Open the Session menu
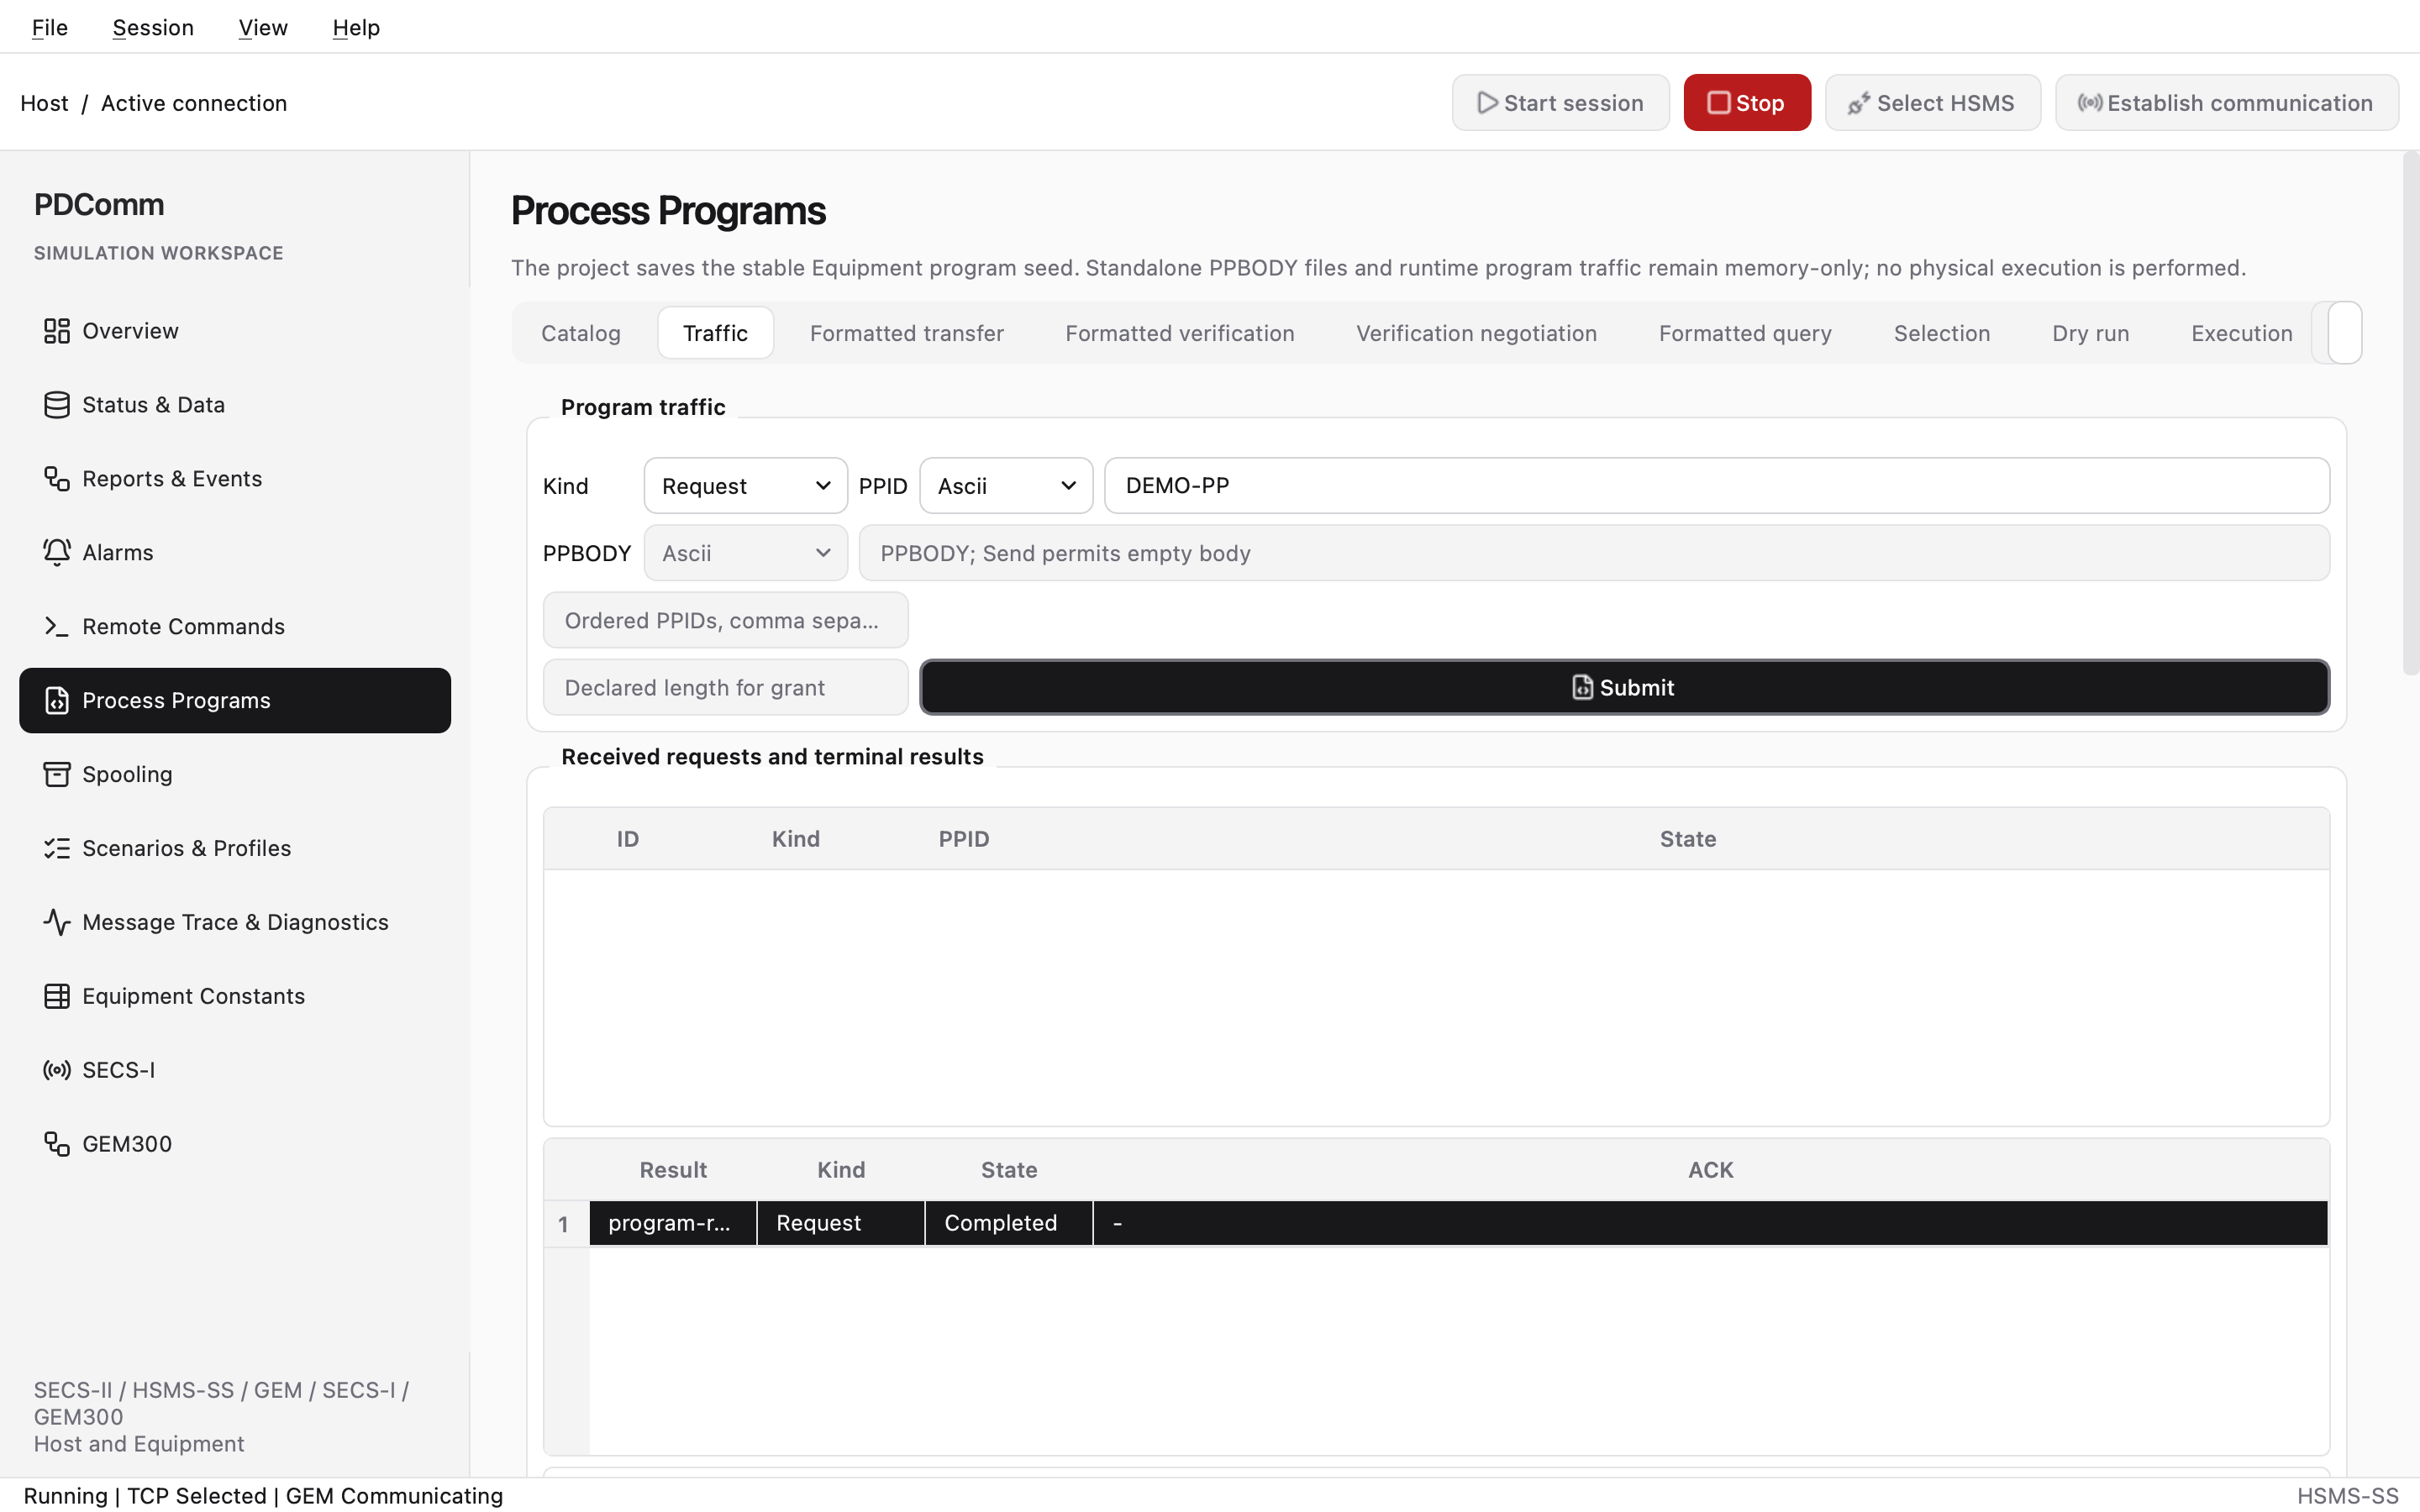Viewport: 2420px width, 1512px height. click(153, 27)
